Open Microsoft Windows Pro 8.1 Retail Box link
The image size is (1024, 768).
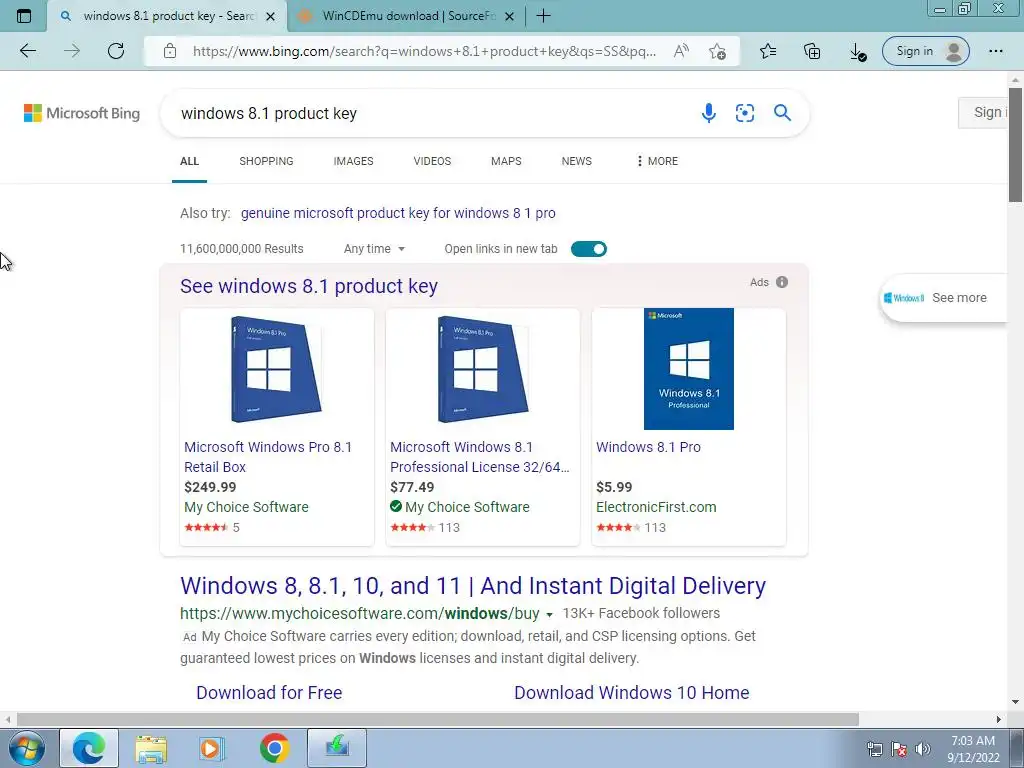[x=268, y=457]
